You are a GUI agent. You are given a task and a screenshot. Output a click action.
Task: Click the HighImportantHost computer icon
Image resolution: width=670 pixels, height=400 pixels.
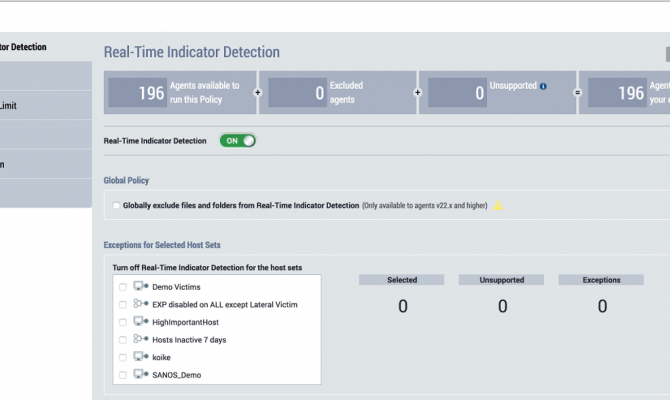(140, 322)
